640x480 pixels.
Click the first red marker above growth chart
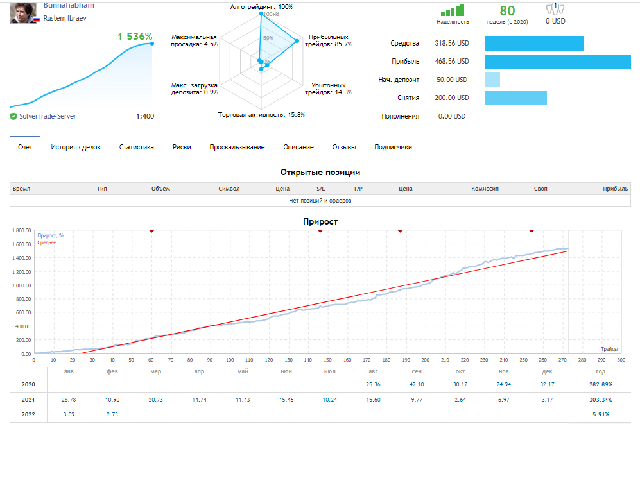(151, 230)
